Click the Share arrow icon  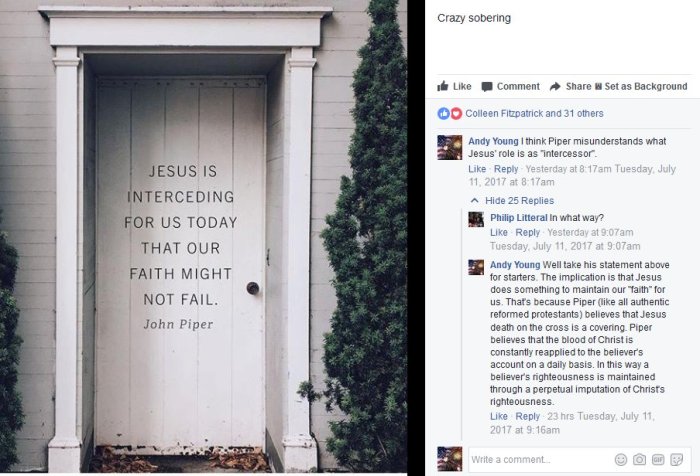click(555, 86)
